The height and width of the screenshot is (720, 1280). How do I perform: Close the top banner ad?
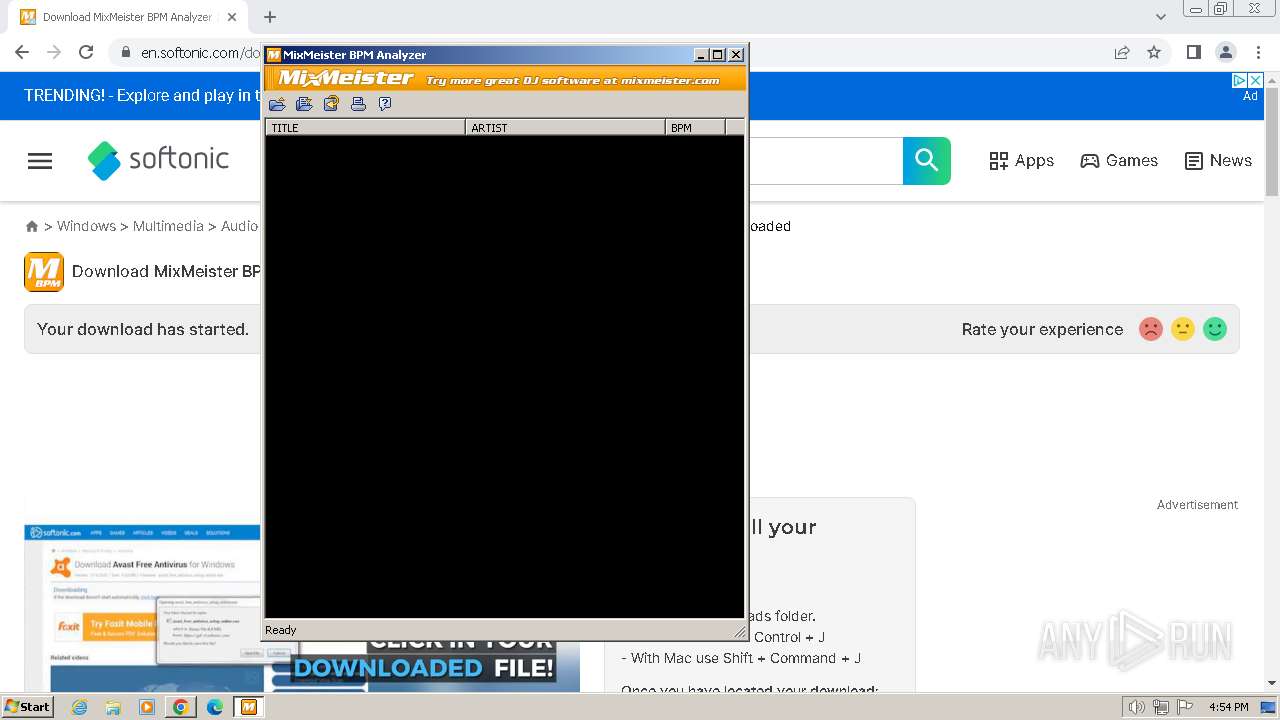click(x=1256, y=80)
